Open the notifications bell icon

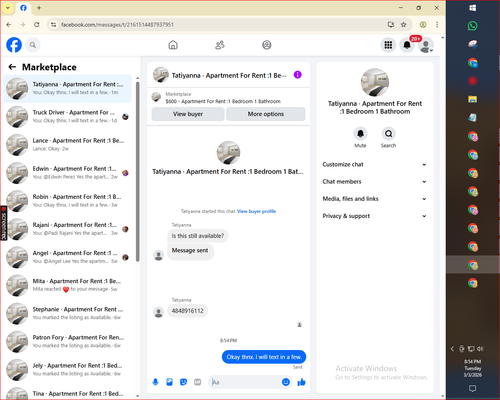coord(407,45)
